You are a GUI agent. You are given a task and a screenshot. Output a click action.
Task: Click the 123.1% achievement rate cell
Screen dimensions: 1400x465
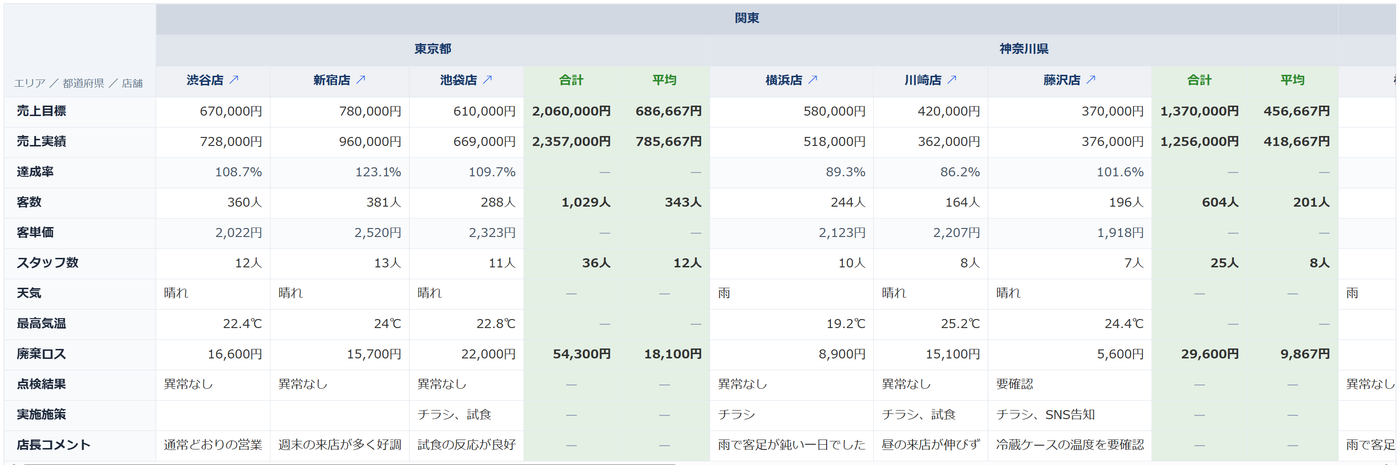[x=339, y=172]
